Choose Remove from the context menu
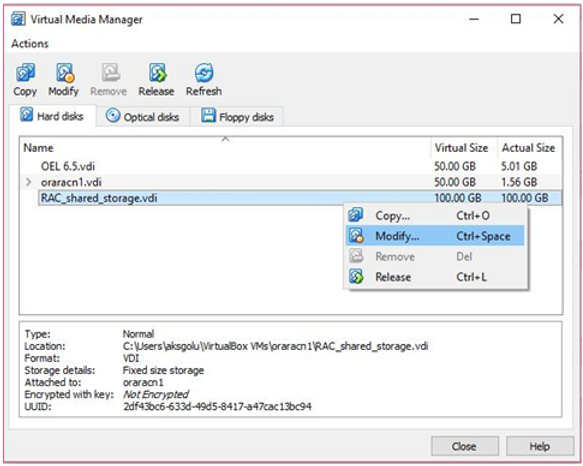The width and height of the screenshot is (583, 466). tap(435, 256)
